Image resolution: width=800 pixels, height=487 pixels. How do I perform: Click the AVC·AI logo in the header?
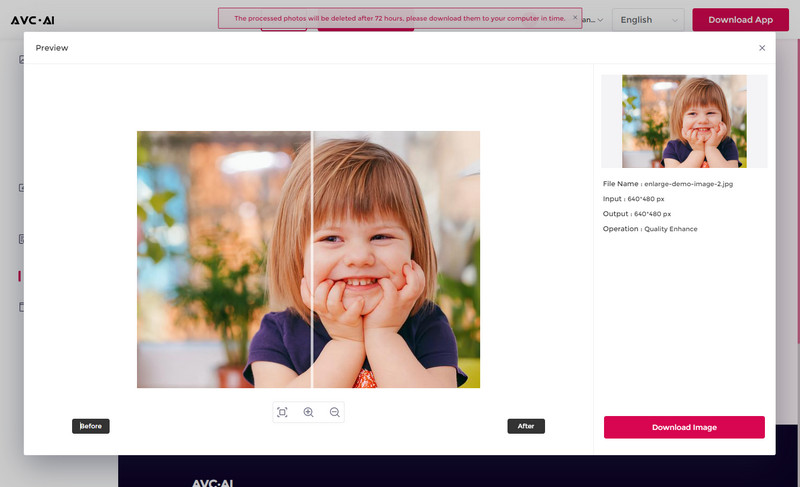pos(33,20)
